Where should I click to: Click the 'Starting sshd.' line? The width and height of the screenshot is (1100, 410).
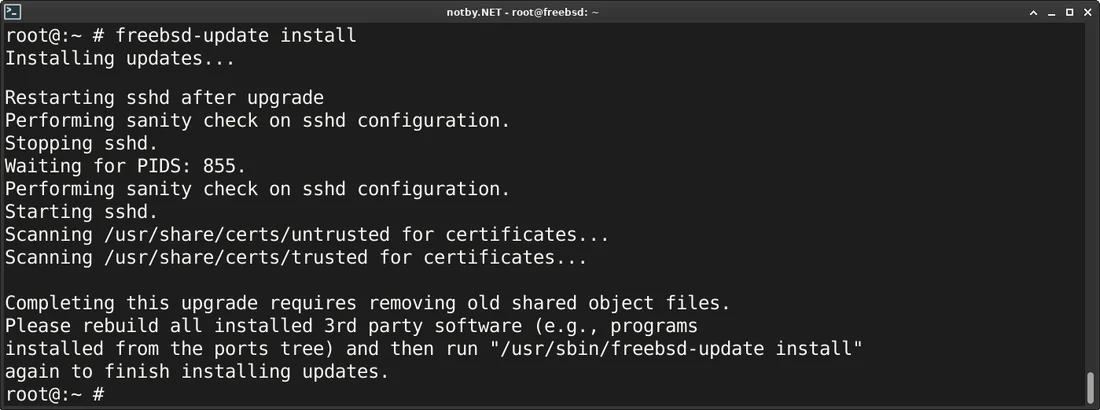(x=82, y=211)
